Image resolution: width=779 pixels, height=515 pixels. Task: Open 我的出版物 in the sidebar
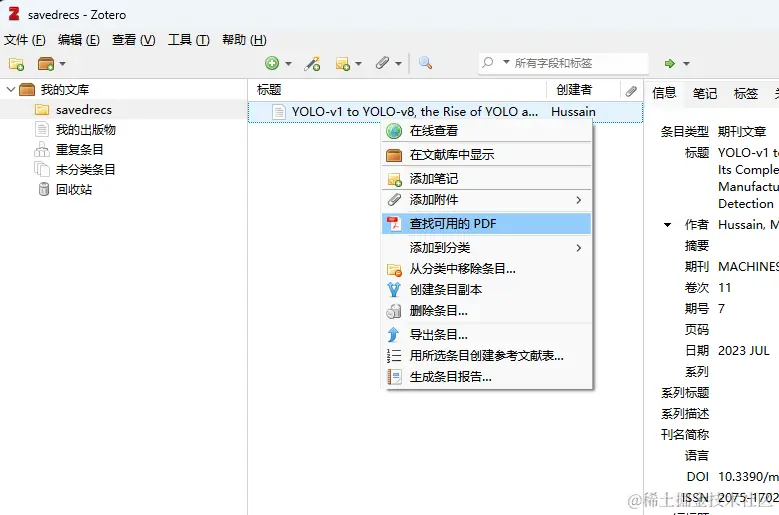tap(85, 130)
